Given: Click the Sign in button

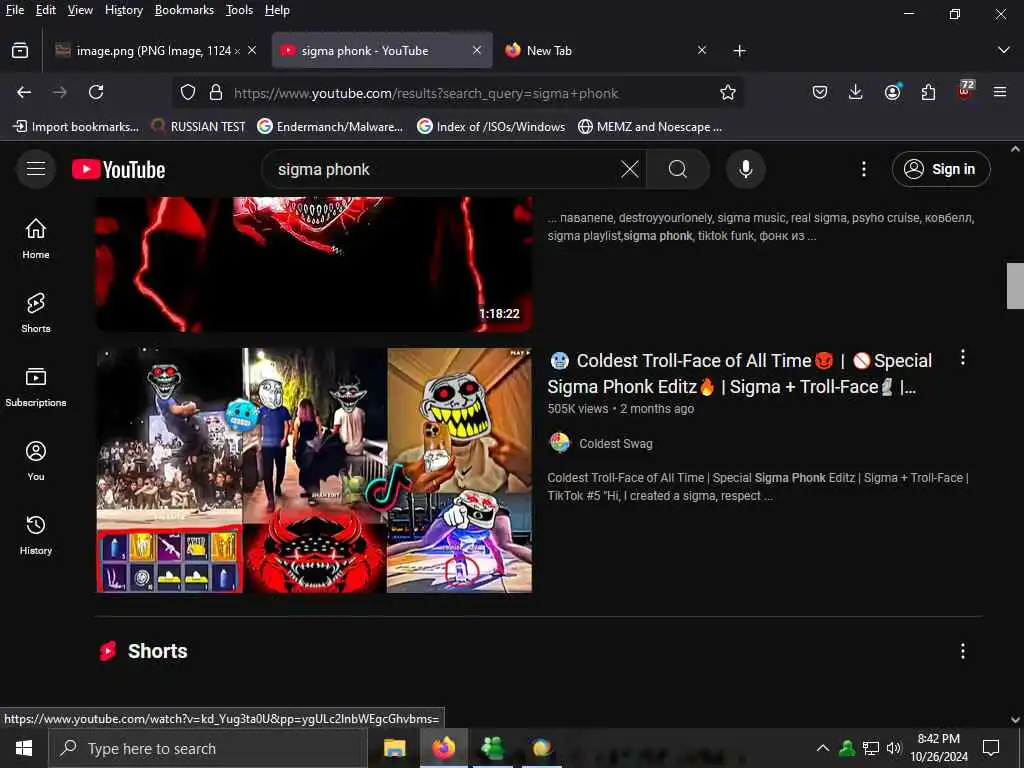Looking at the screenshot, I should (941, 169).
